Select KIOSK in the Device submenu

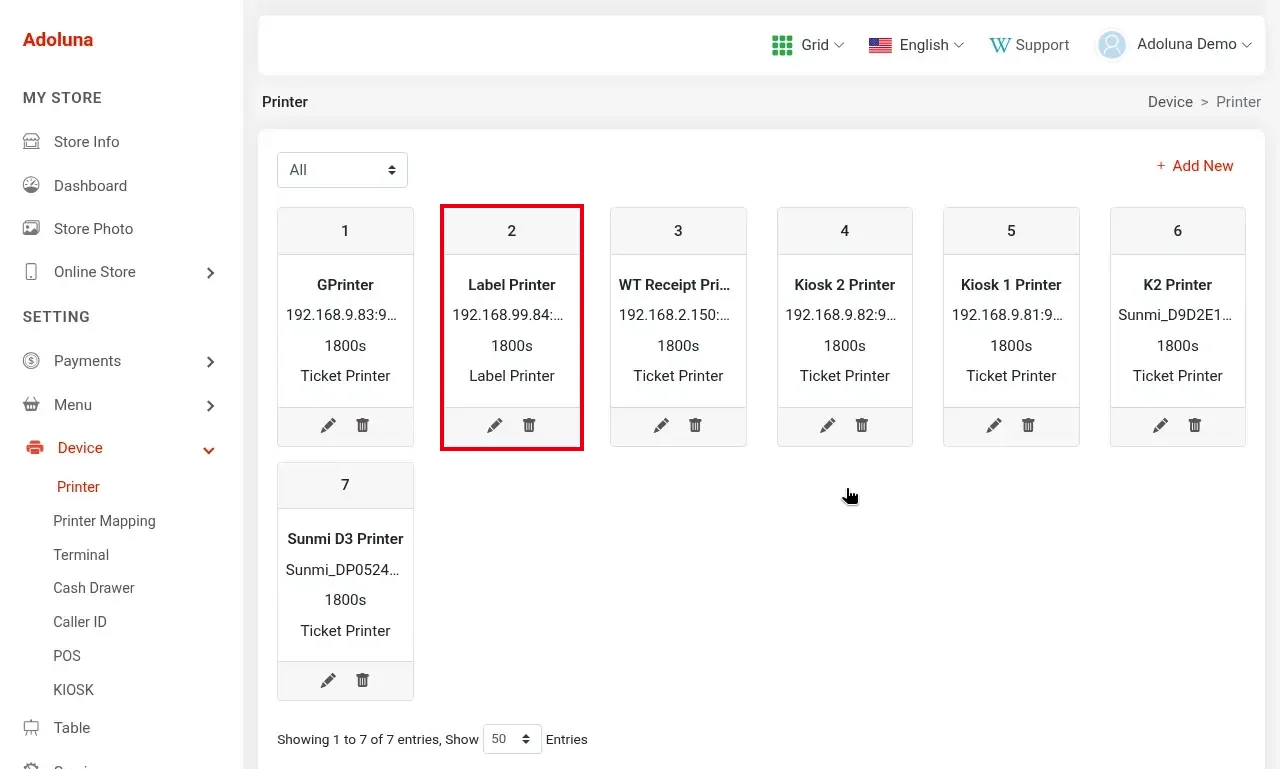[73, 690]
